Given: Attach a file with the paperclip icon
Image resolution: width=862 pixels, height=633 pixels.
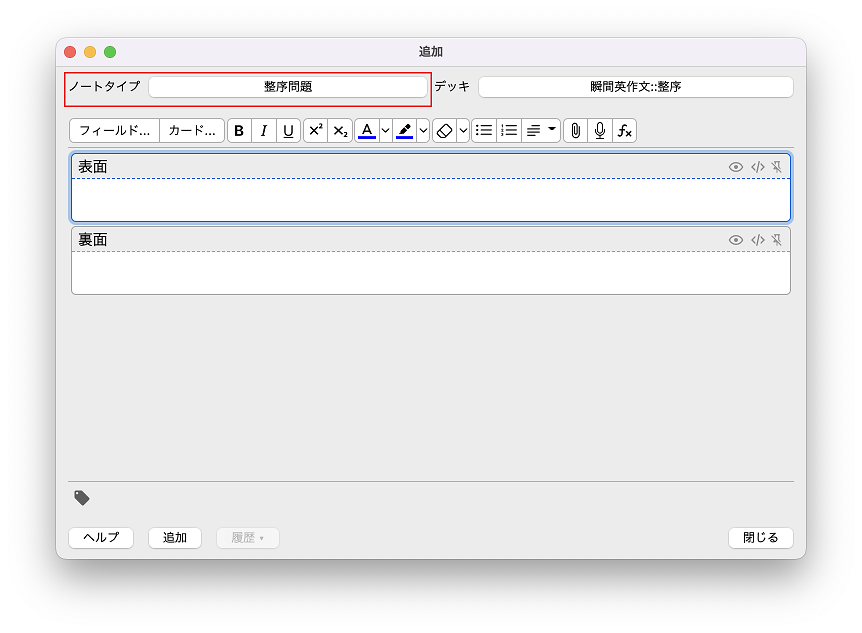Looking at the screenshot, I should point(576,131).
